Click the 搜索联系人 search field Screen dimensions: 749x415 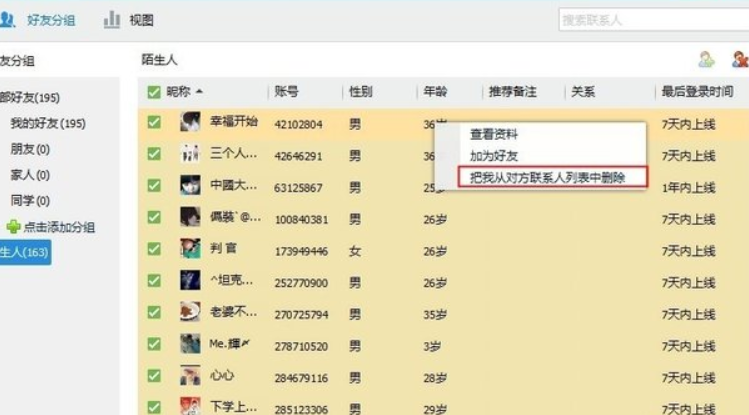click(653, 20)
